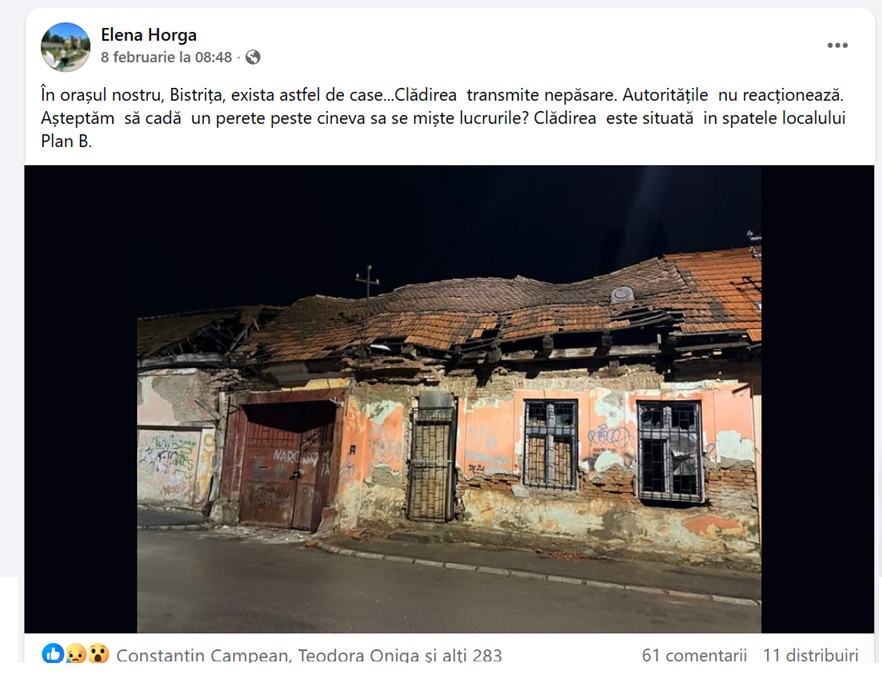Open the post timestamp 8 februarie la 08:48
Screen dimensions: 882x678
(x=166, y=57)
